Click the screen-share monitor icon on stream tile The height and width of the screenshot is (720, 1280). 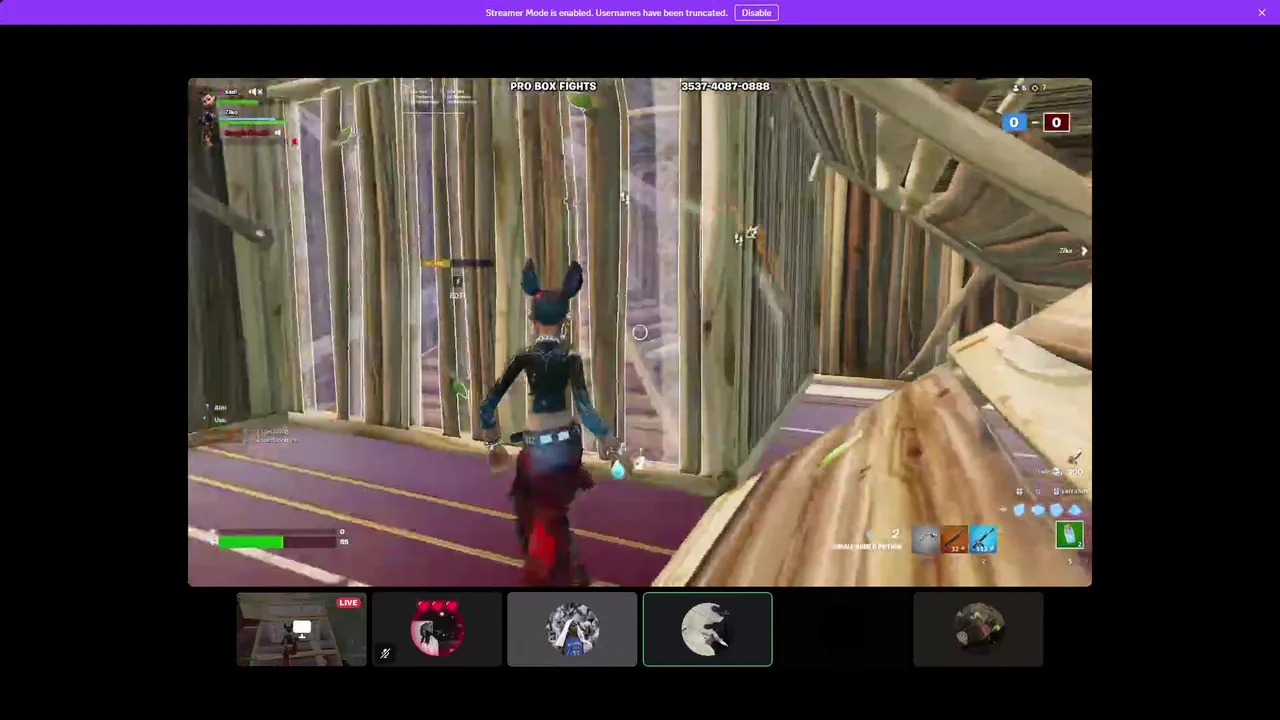pos(302,629)
